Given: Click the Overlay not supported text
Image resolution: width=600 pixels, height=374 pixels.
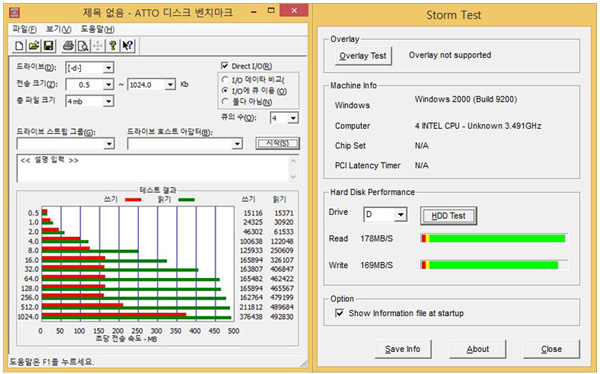Looking at the screenshot, I should point(450,55).
